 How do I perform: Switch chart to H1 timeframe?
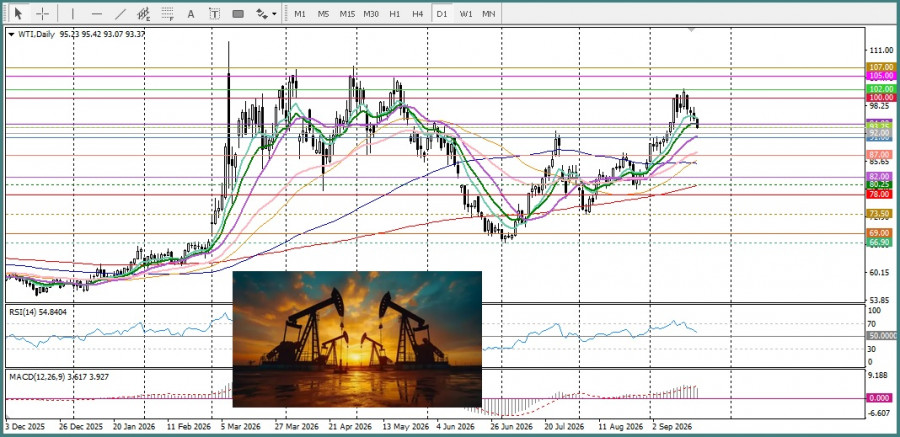(394, 13)
